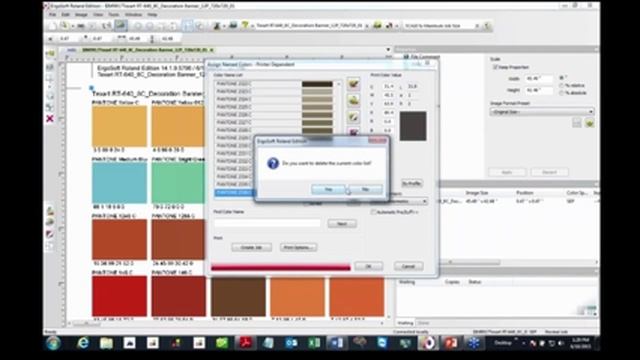Open the View menu
Viewport: 640px width, 360px height.
[98, 15]
